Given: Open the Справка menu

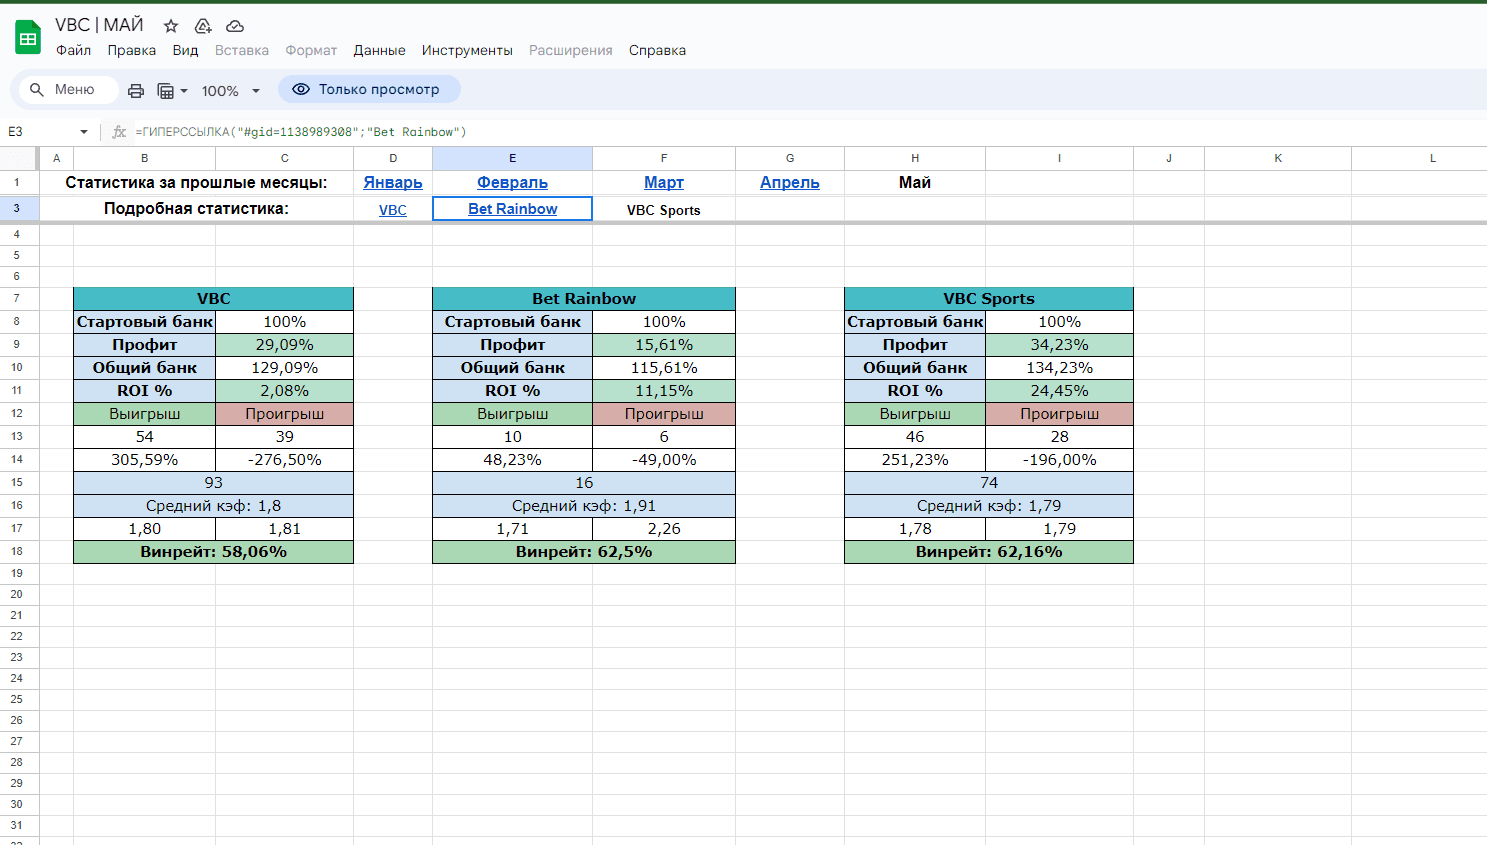Looking at the screenshot, I should click(x=657, y=50).
